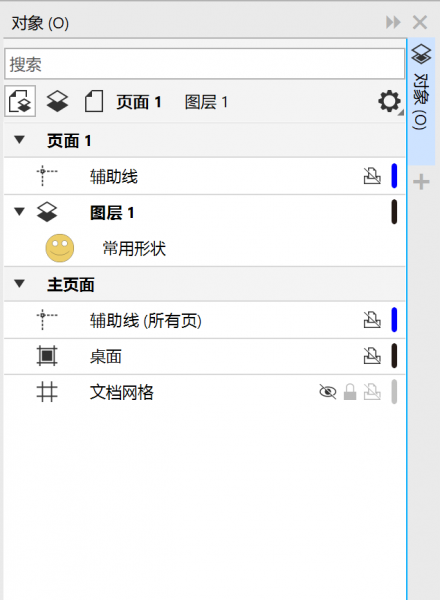This screenshot has height=600, width=440.
Task: Click the smiley face thumbnail
Action: [60, 248]
